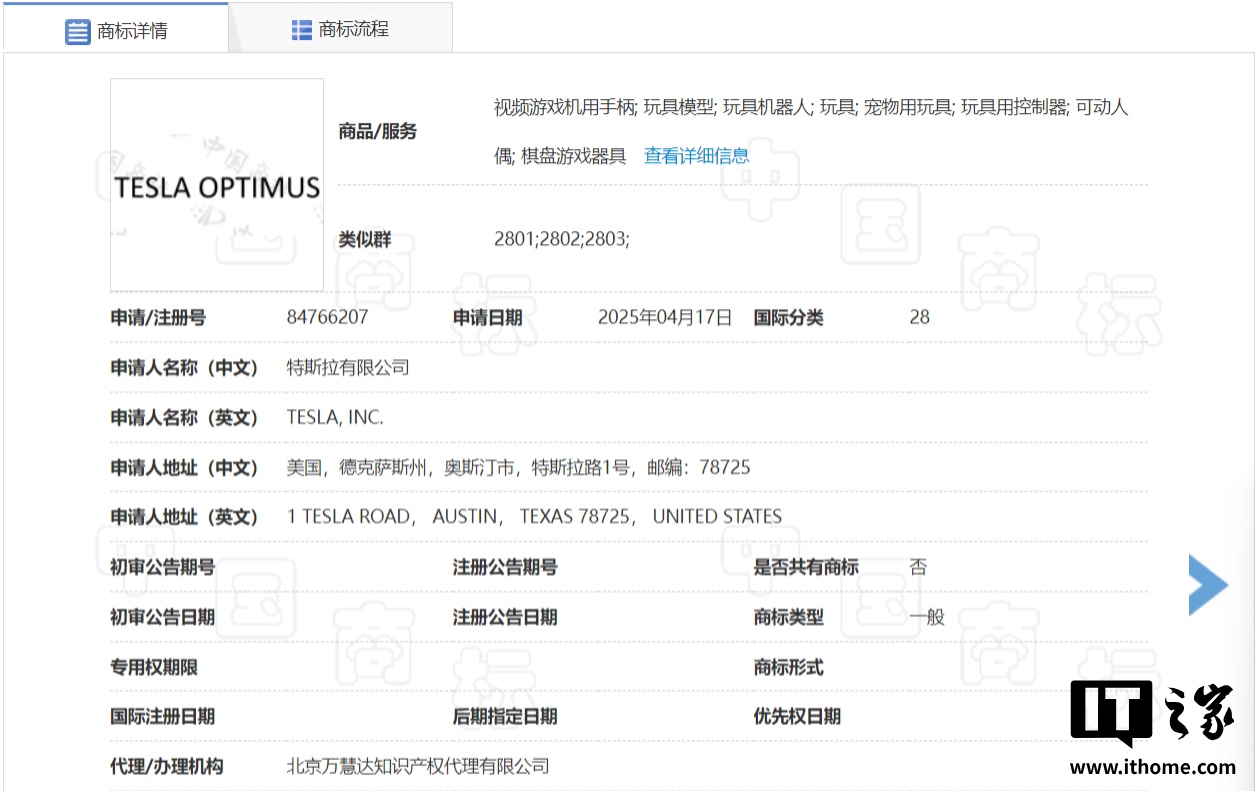Click the 注册公告期号 label
The width and height of the screenshot is (1255, 791).
(x=505, y=567)
